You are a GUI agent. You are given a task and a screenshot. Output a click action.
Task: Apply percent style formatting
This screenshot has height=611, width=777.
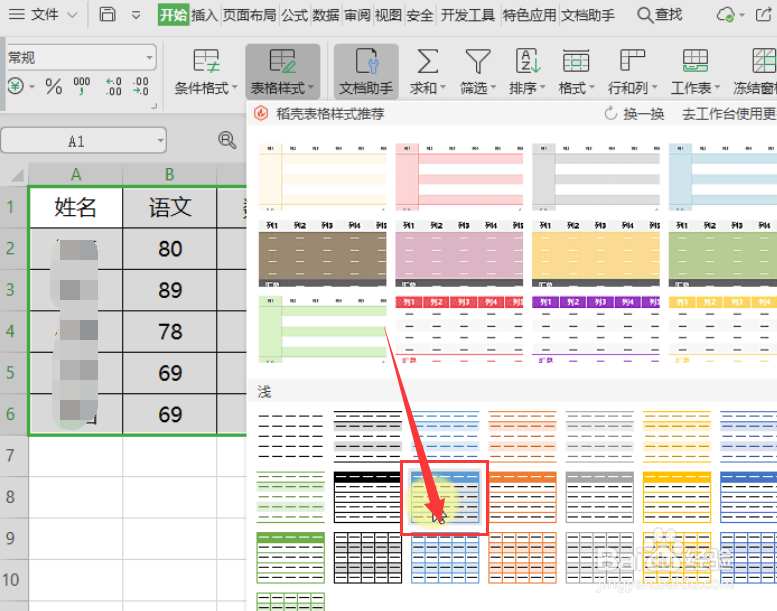click(54, 87)
